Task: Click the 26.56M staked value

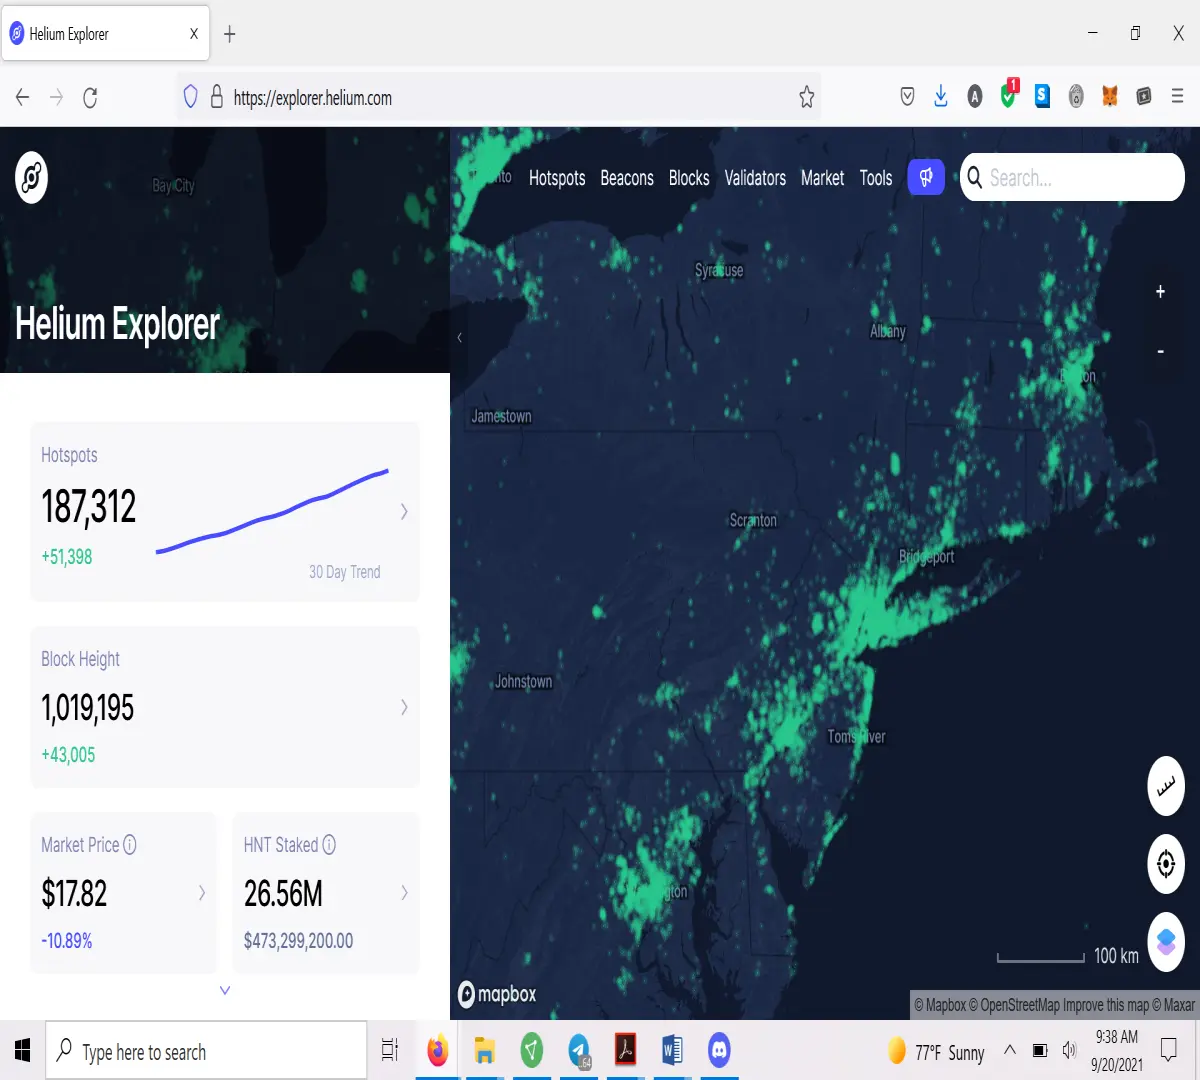Action: coord(283,893)
